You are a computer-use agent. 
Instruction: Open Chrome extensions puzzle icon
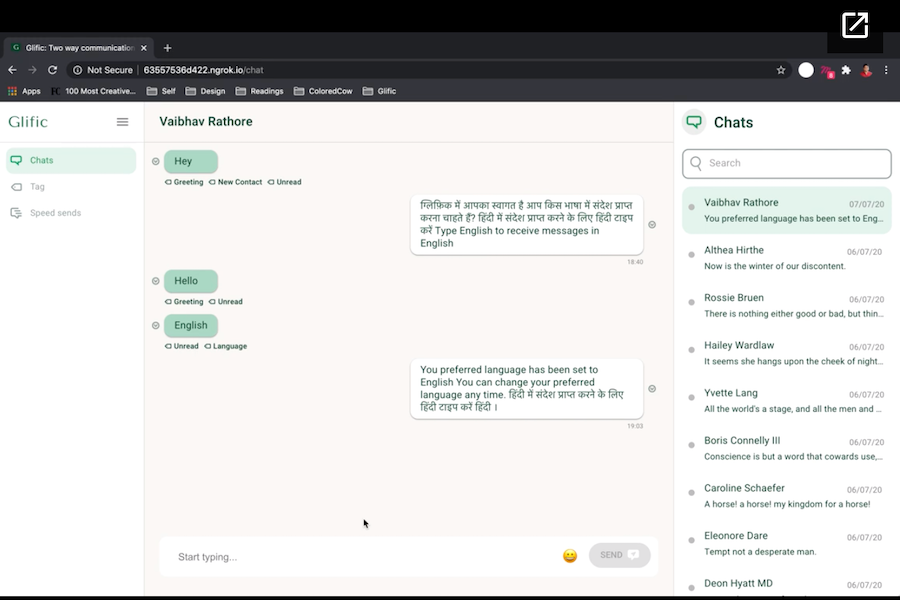pos(846,70)
